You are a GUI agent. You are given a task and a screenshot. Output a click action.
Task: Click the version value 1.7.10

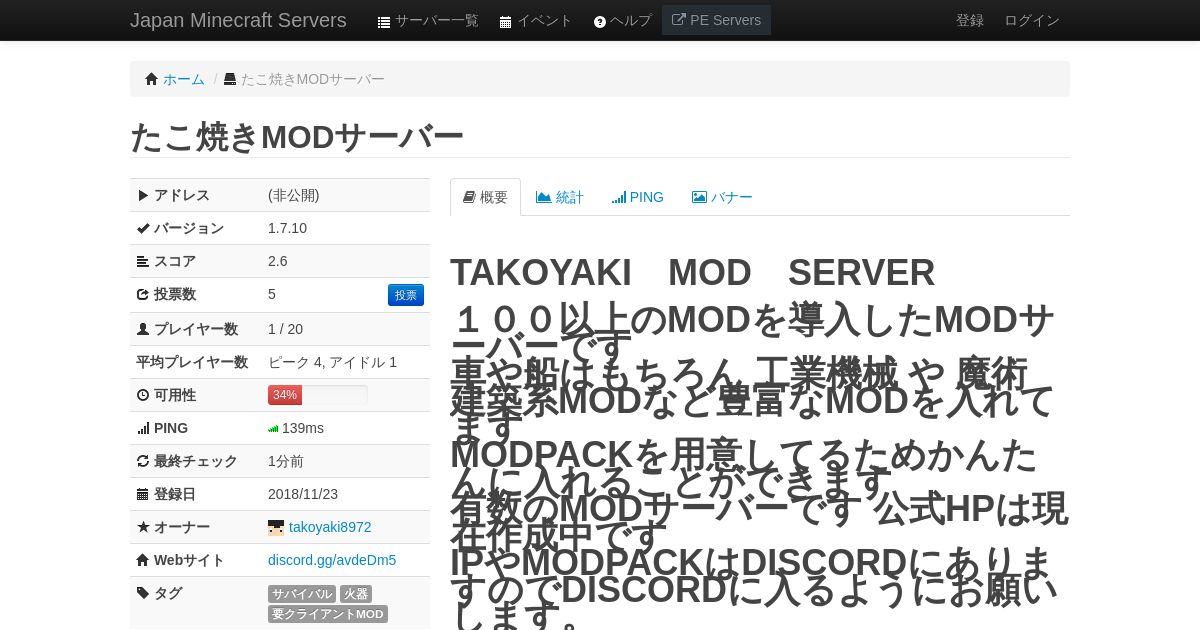point(287,228)
